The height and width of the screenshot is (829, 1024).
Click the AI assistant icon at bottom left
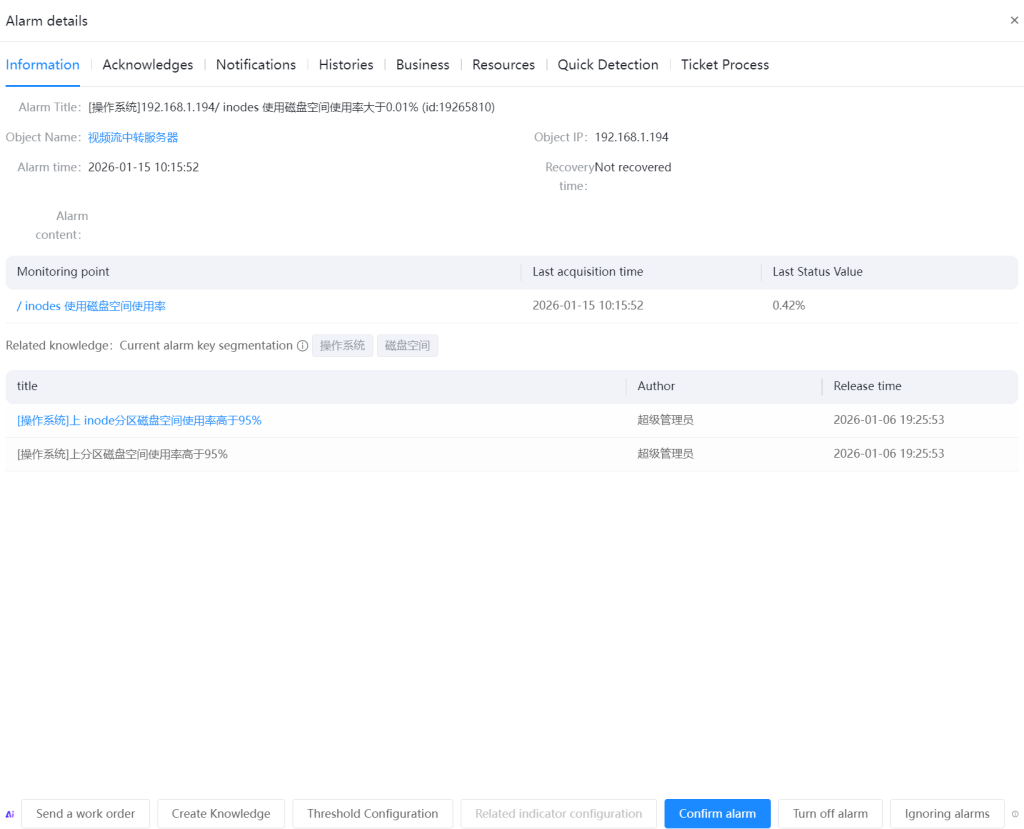(x=10, y=814)
